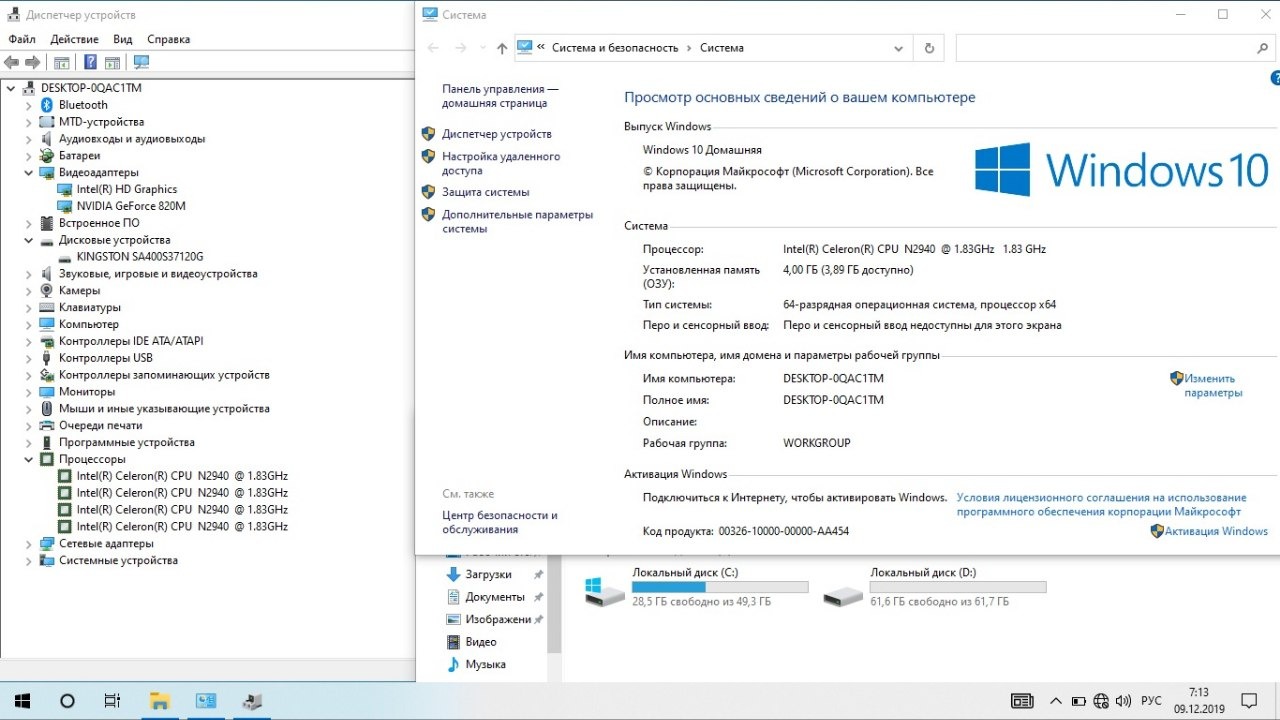1280x720 pixels.
Task: Click the Очереди печати printer icon
Action: (47, 426)
